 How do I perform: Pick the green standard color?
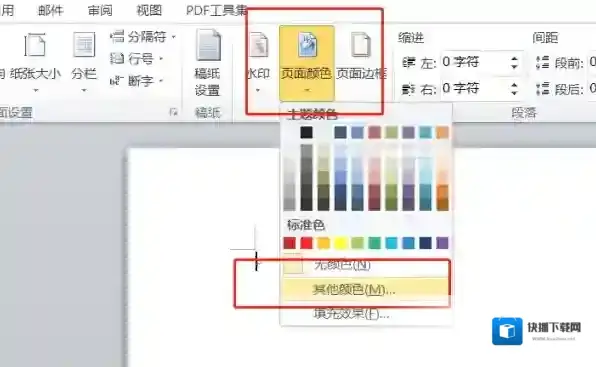374,243
